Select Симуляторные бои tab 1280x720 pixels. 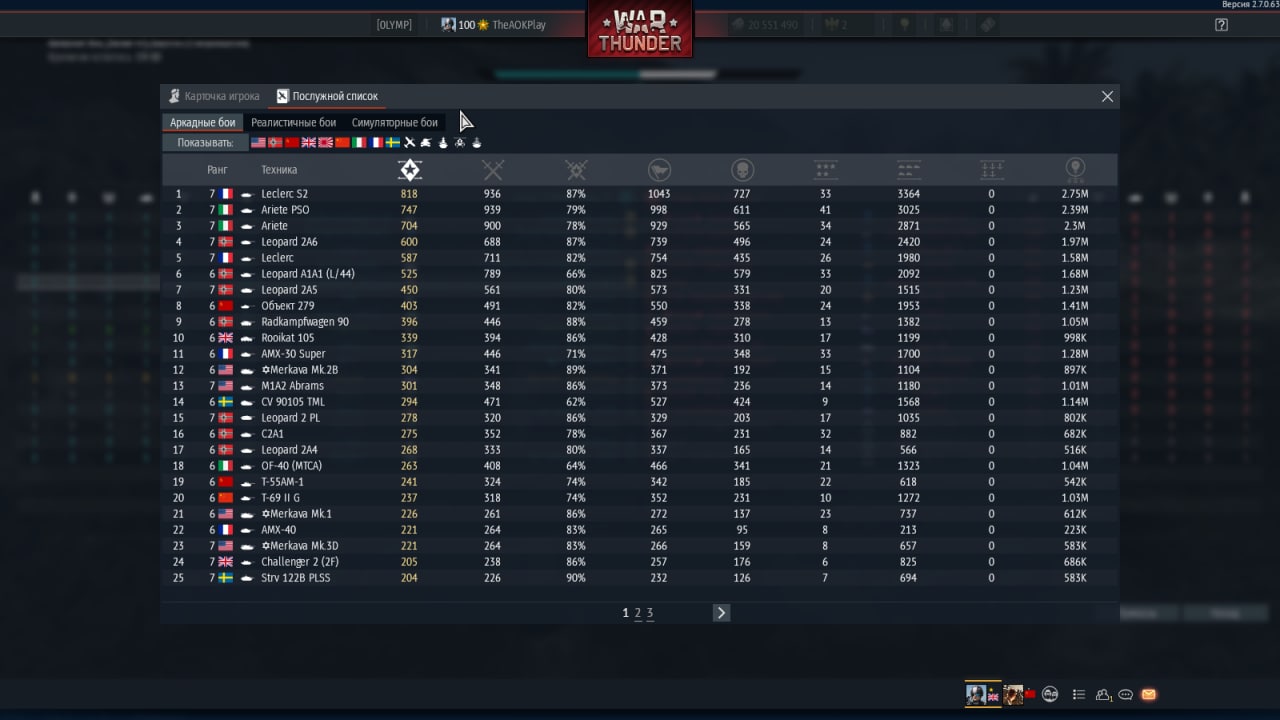(394, 123)
